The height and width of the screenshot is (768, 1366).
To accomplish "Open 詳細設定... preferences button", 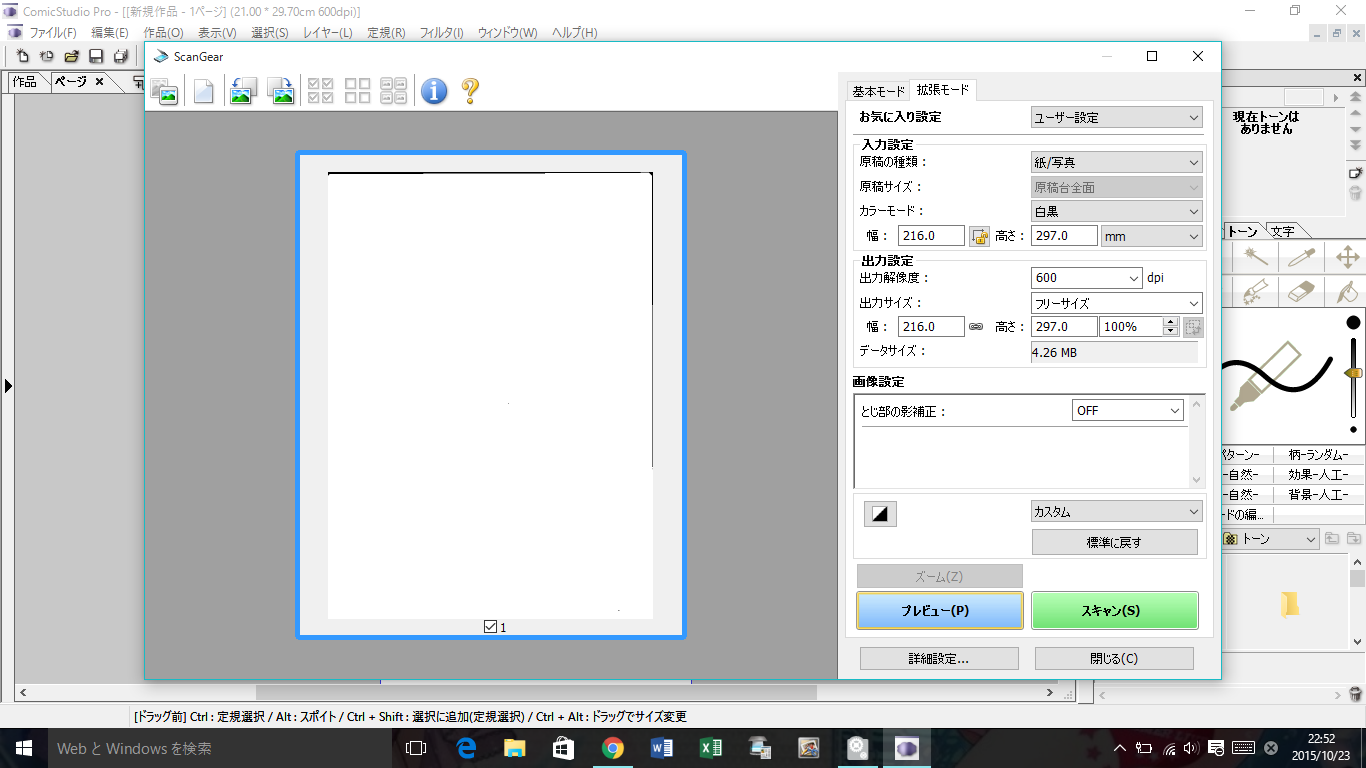I will click(939, 658).
